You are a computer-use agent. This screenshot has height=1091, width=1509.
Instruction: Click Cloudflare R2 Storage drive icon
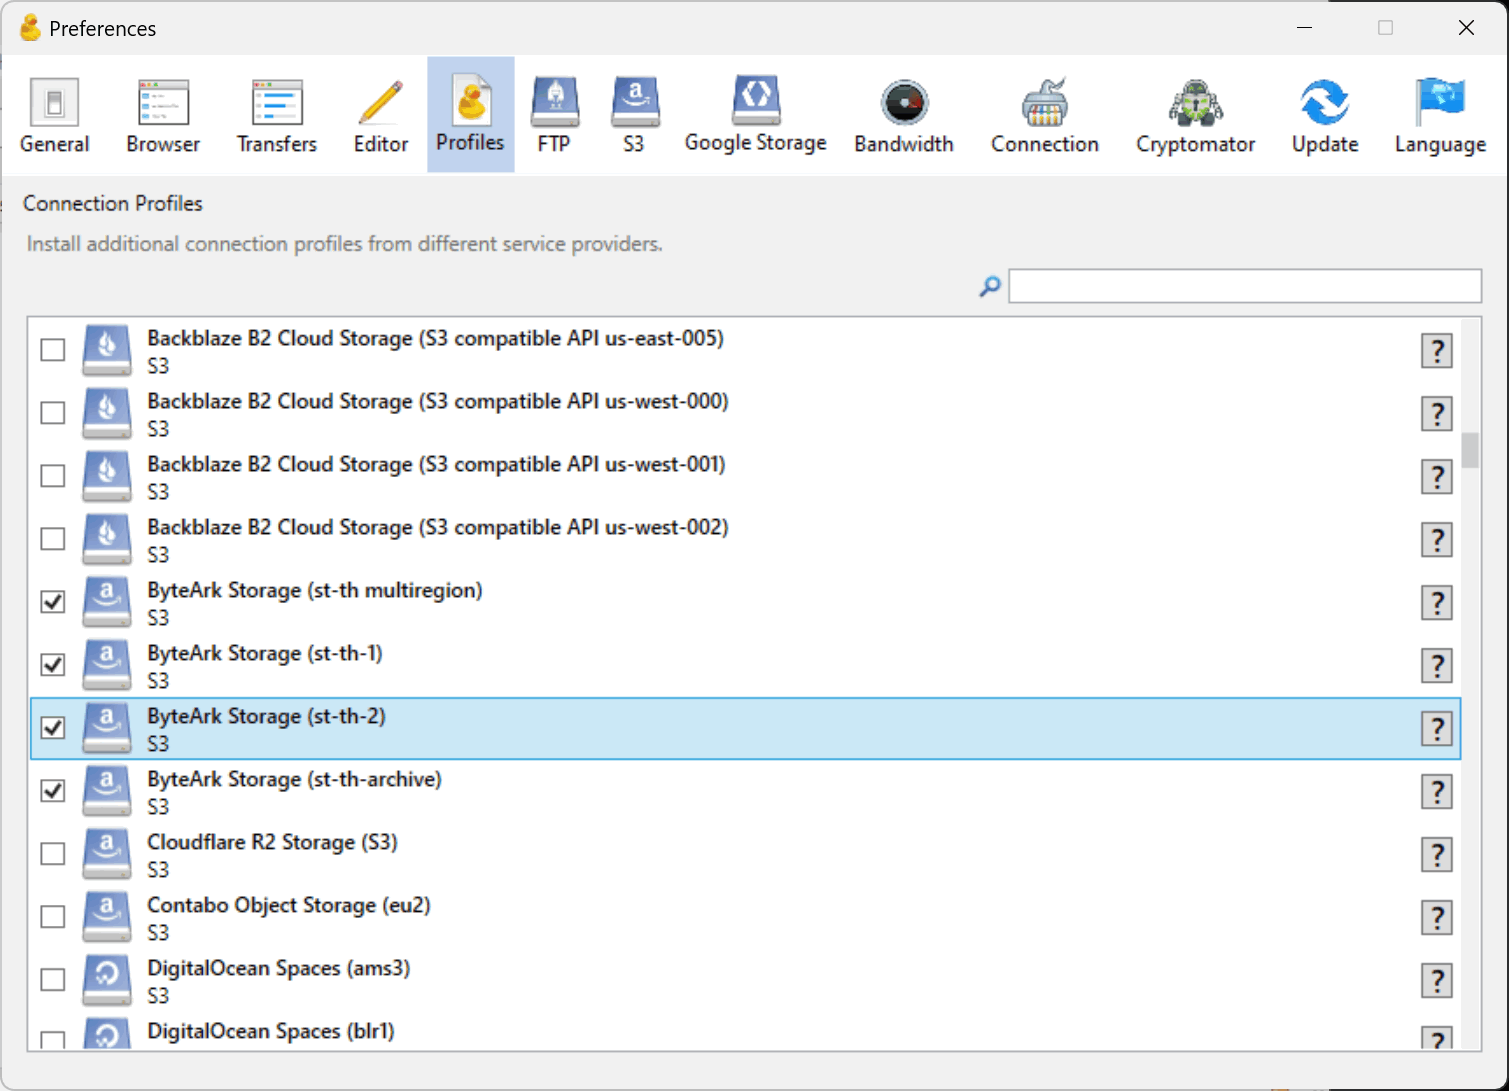107,854
